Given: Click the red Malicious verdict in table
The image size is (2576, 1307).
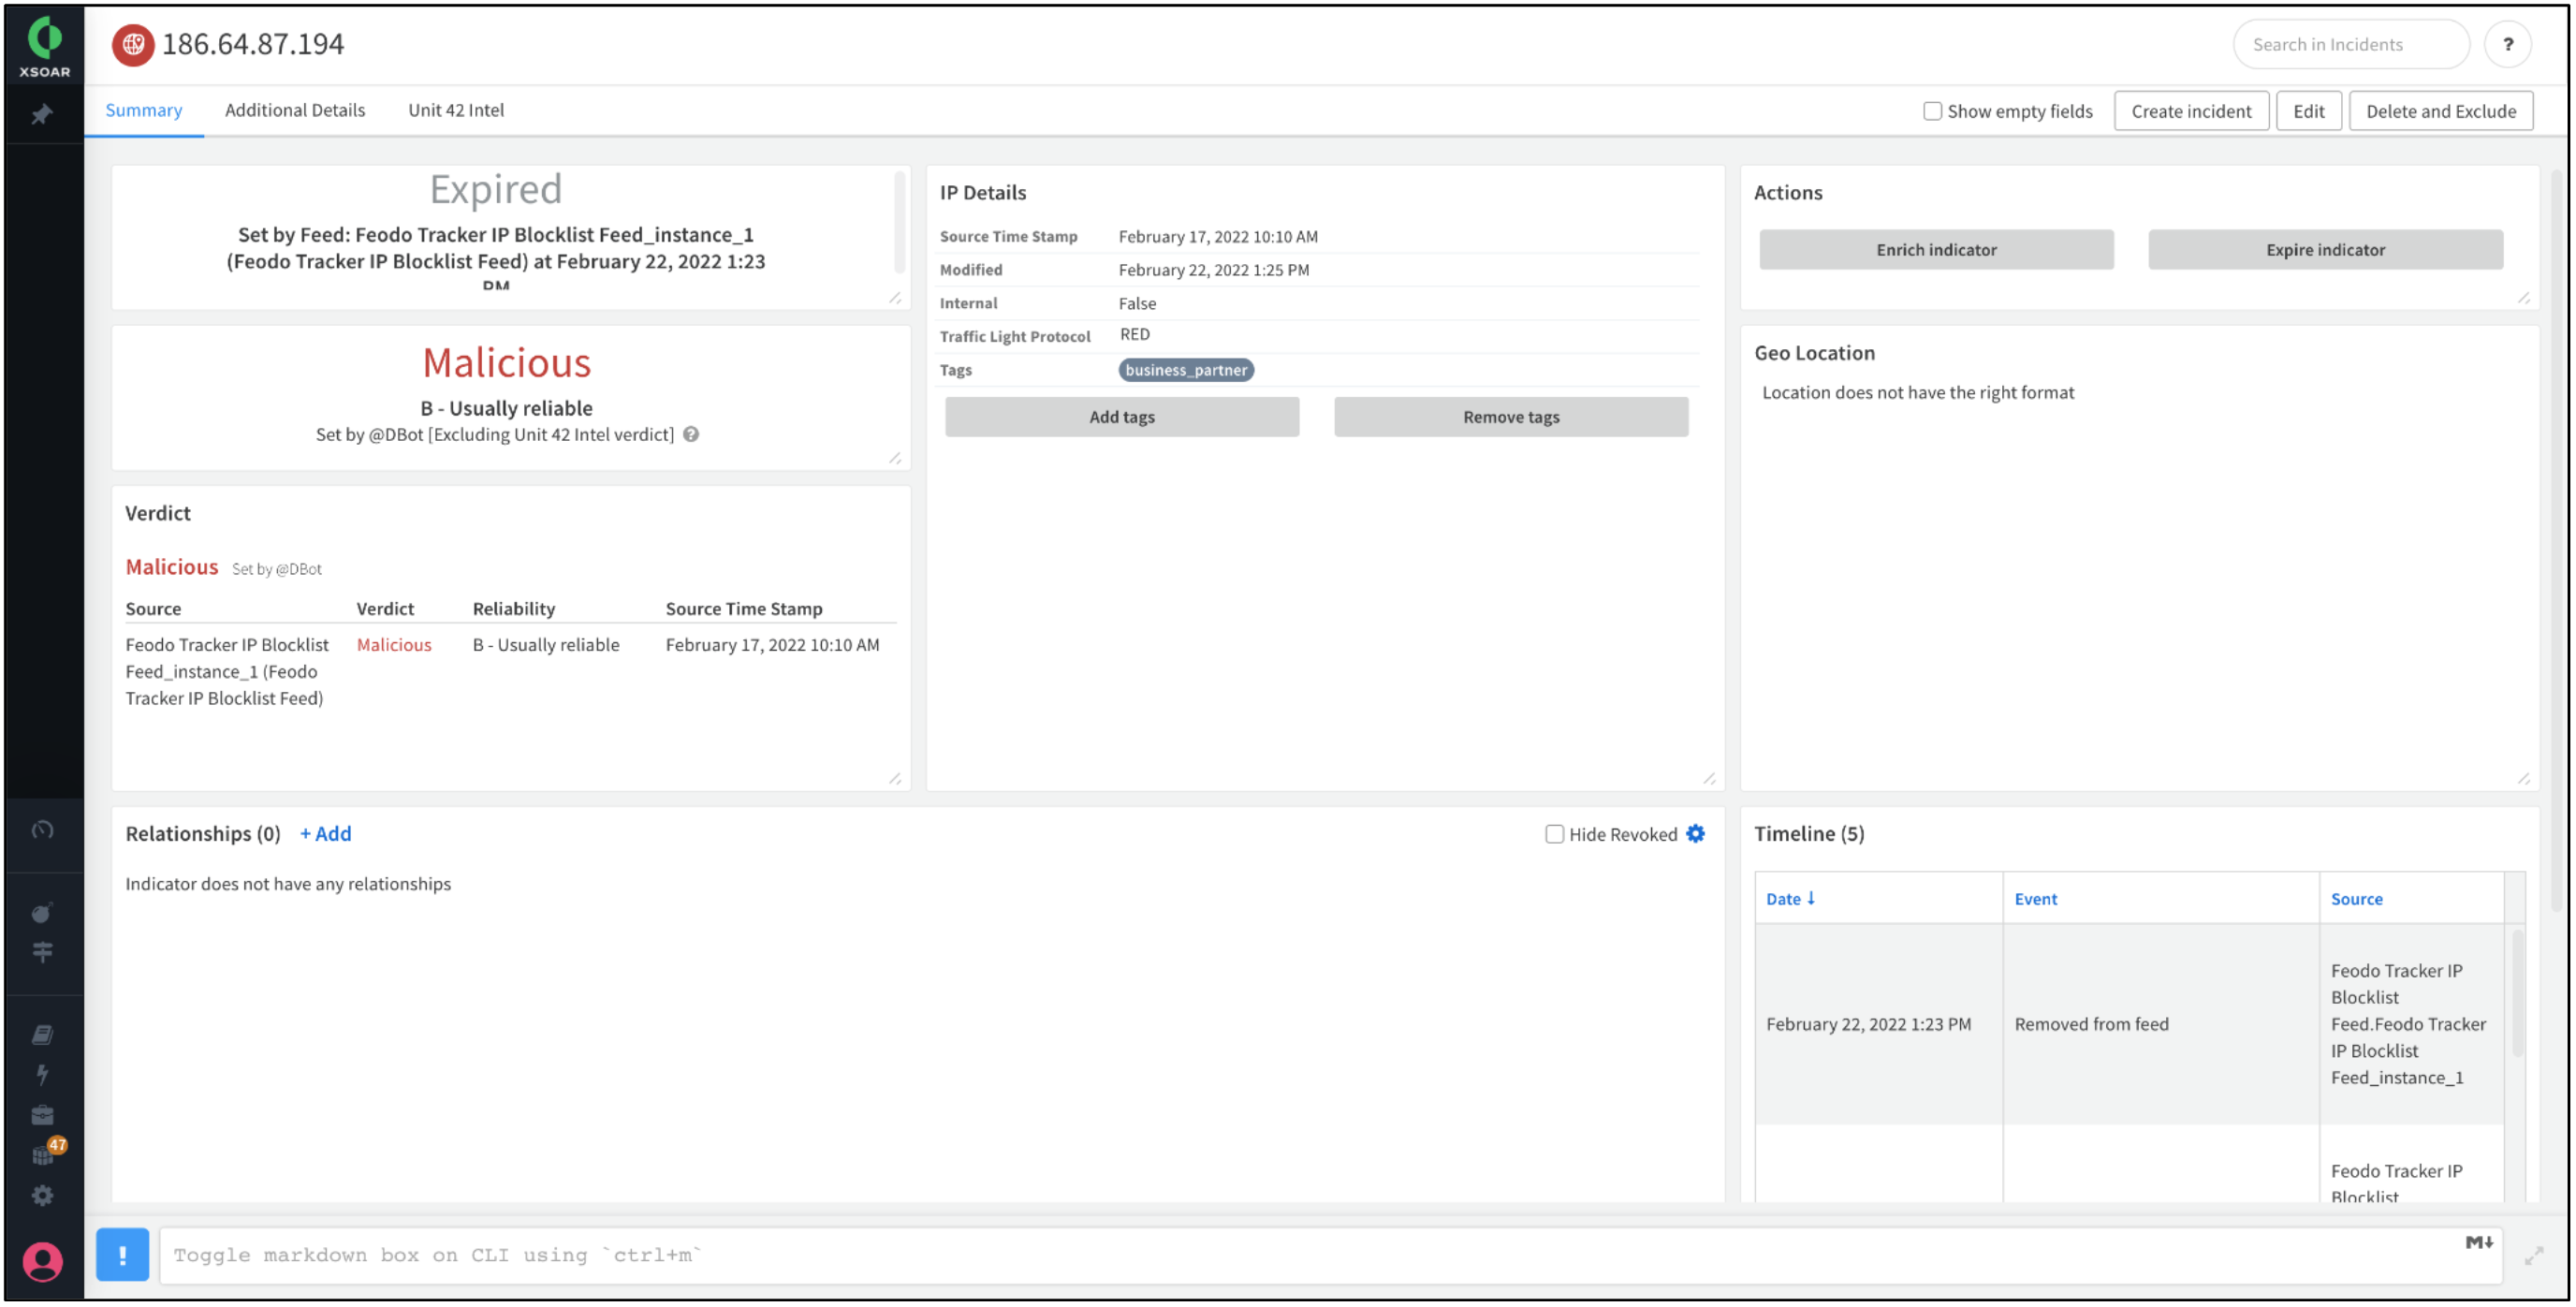Looking at the screenshot, I should (394, 645).
